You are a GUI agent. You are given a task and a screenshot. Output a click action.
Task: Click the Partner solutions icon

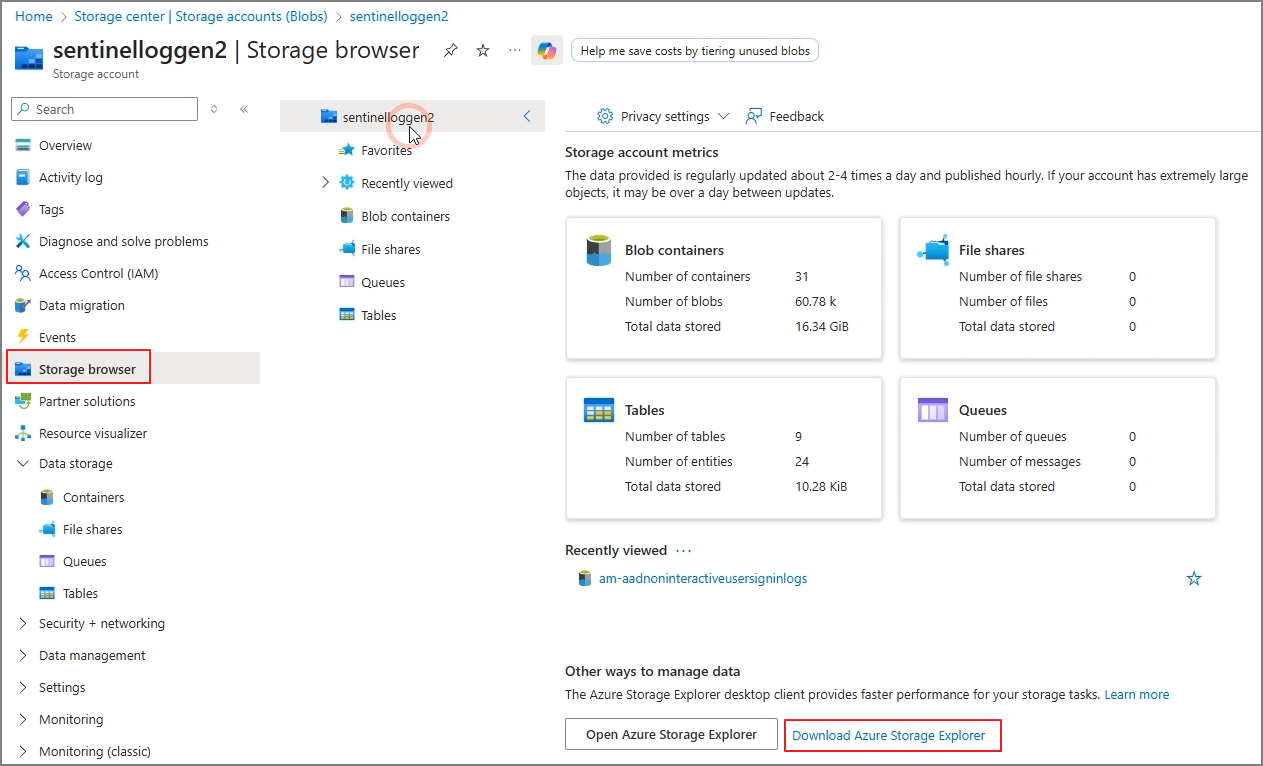pos(23,401)
